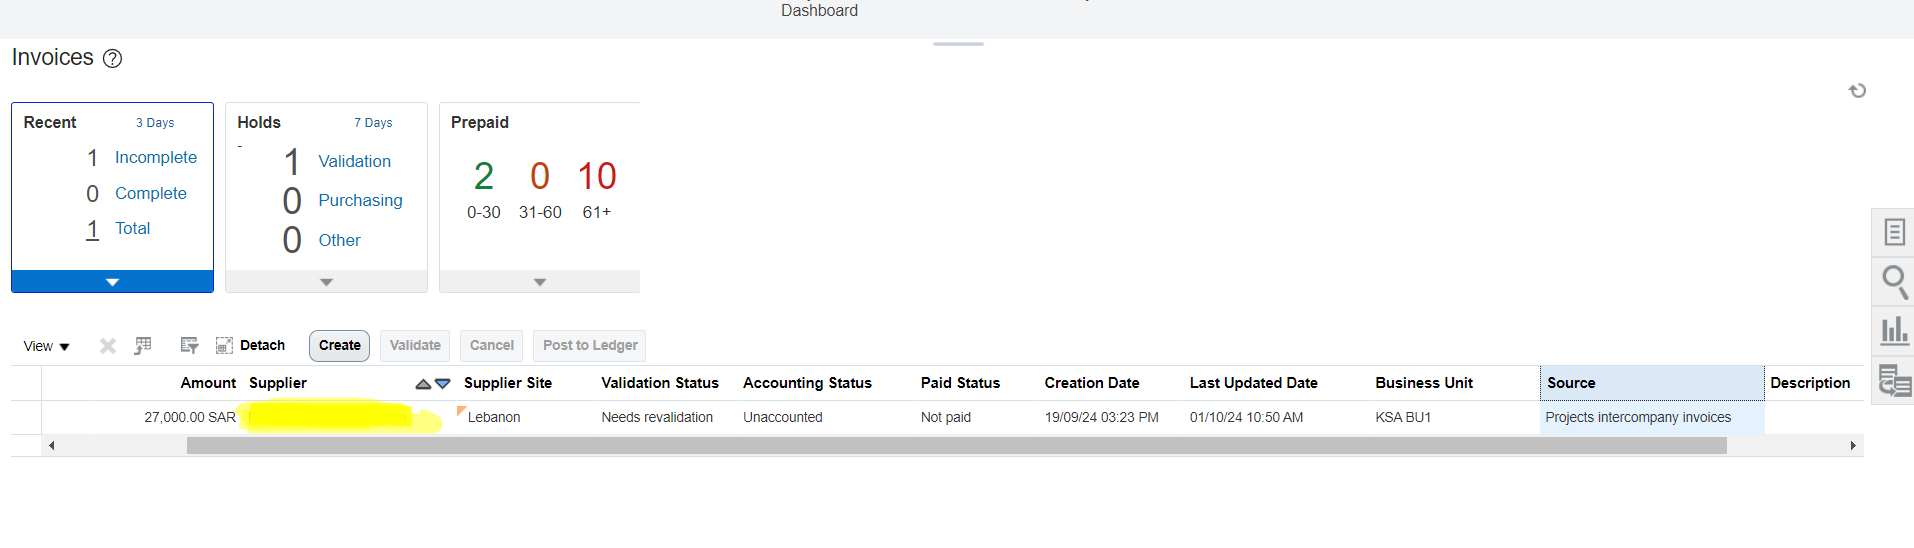Click the Business Unit column header
The height and width of the screenshot is (548, 1914).
click(x=1424, y=383)
